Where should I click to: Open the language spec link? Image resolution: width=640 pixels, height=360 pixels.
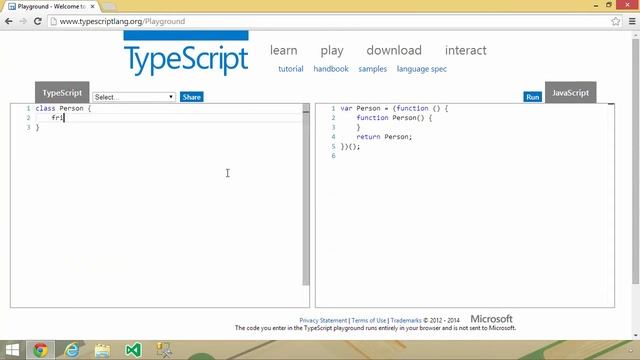coord(422,69)
